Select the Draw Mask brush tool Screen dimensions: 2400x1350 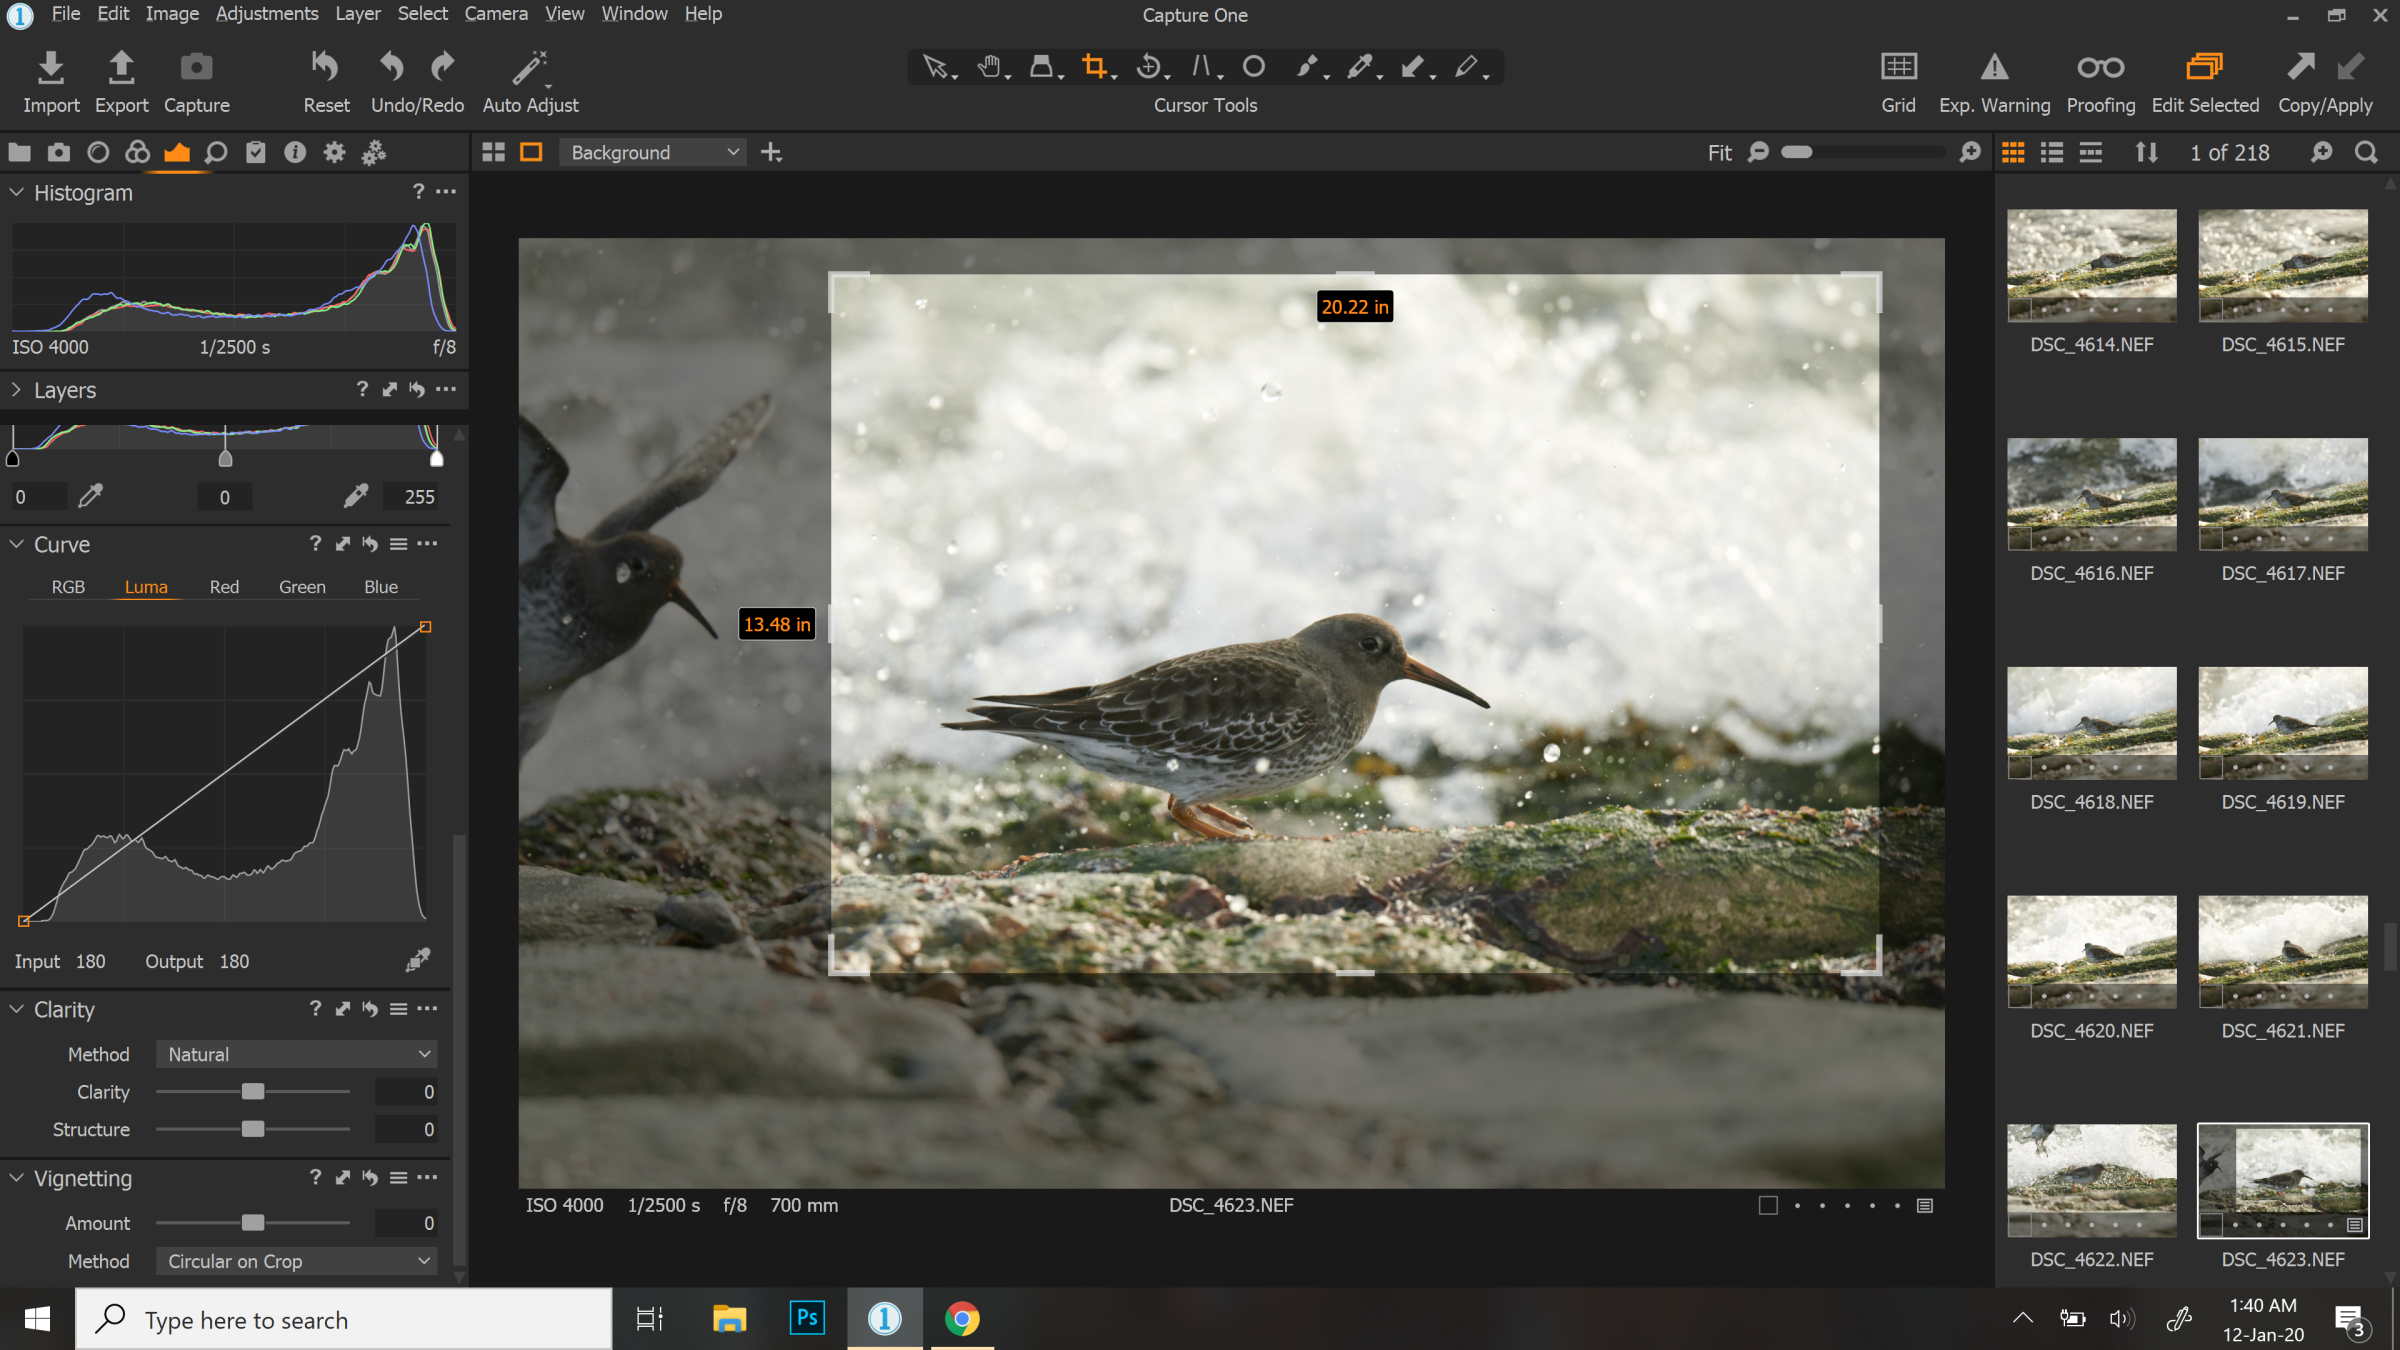(x=1306, y=67)
